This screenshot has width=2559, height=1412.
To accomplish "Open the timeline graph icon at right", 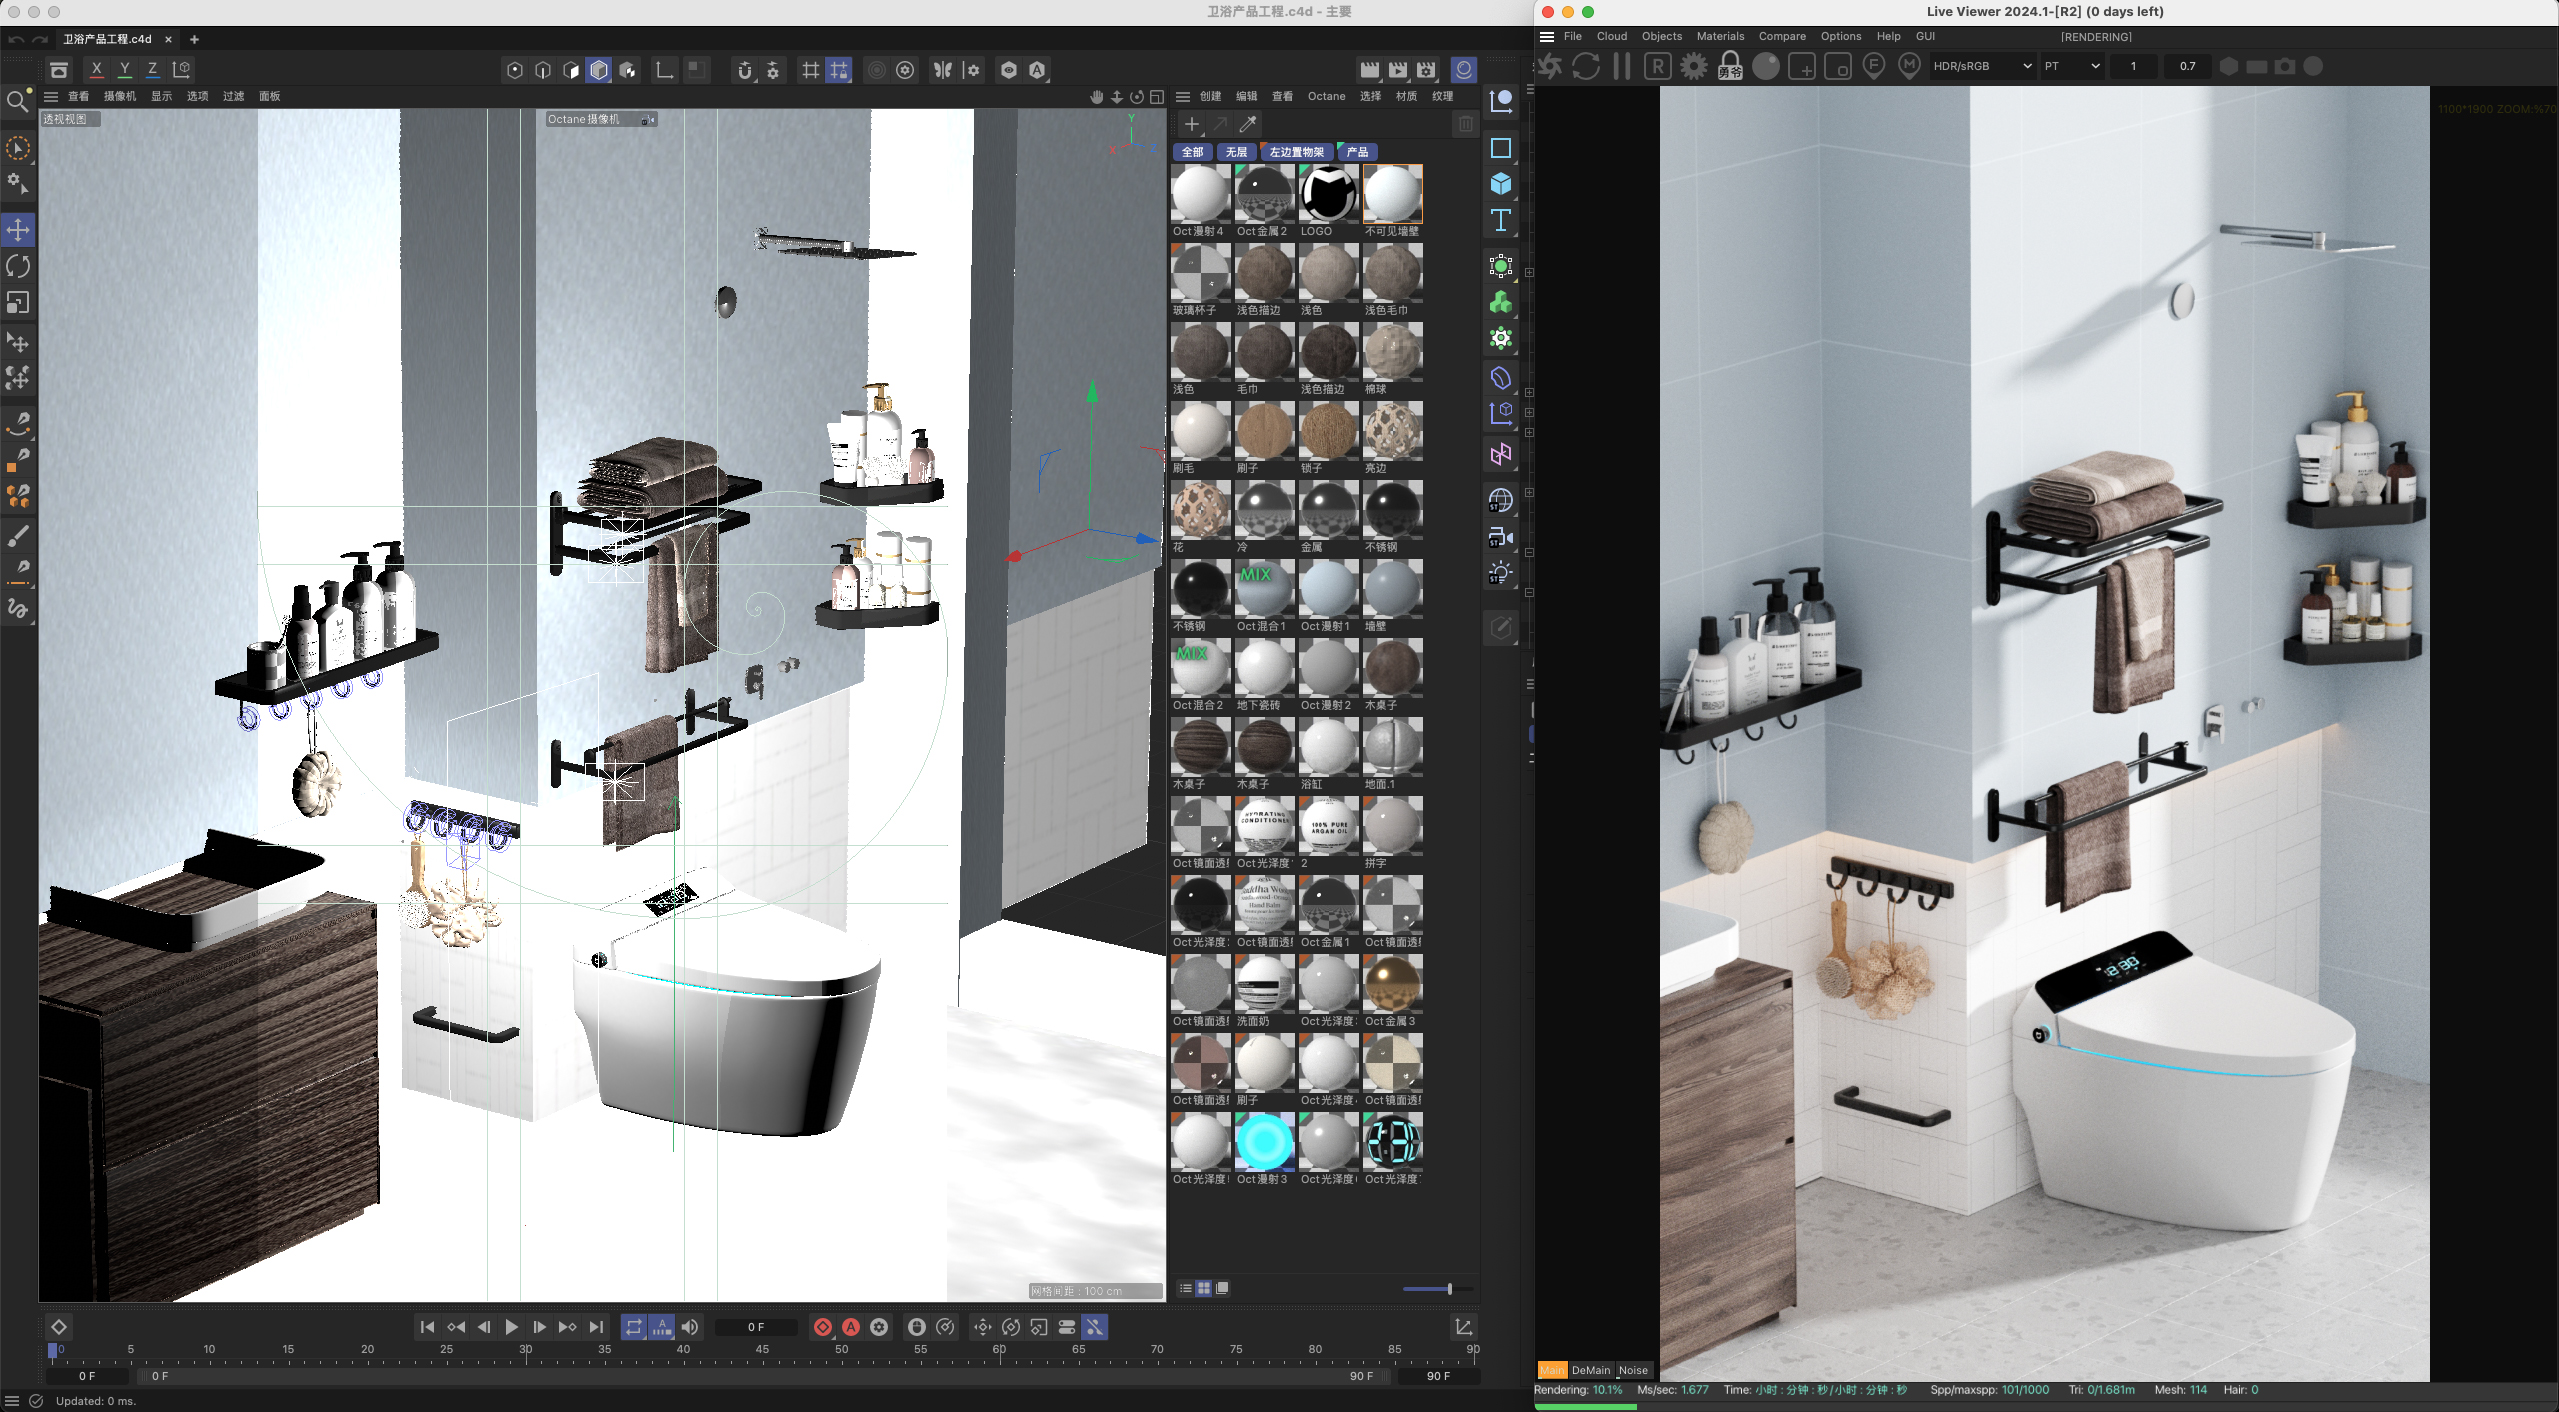I will pyautogui.click(x=1463, y=1327).
